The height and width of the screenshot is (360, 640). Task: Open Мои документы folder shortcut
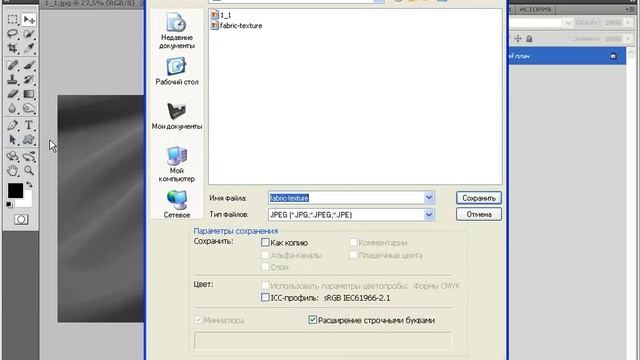(x=177, y=116)
